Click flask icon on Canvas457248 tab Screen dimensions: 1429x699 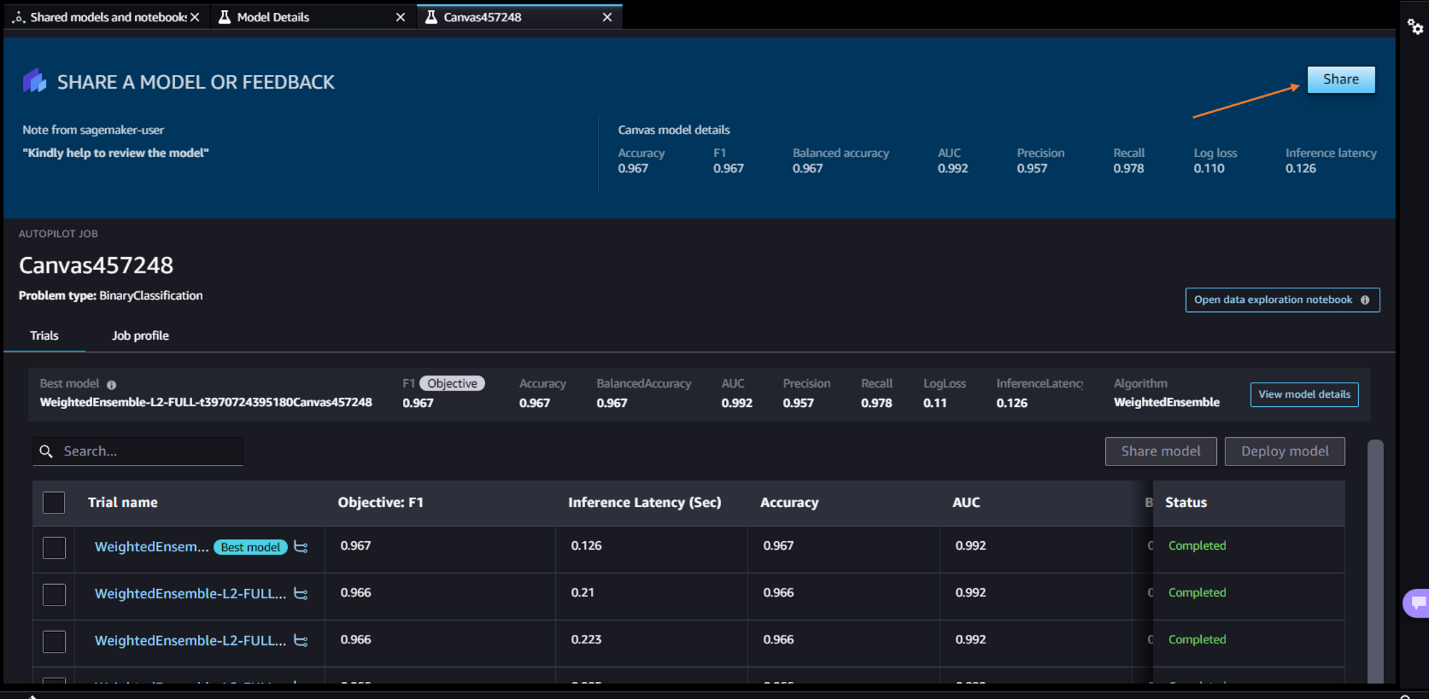pos(431,17)
